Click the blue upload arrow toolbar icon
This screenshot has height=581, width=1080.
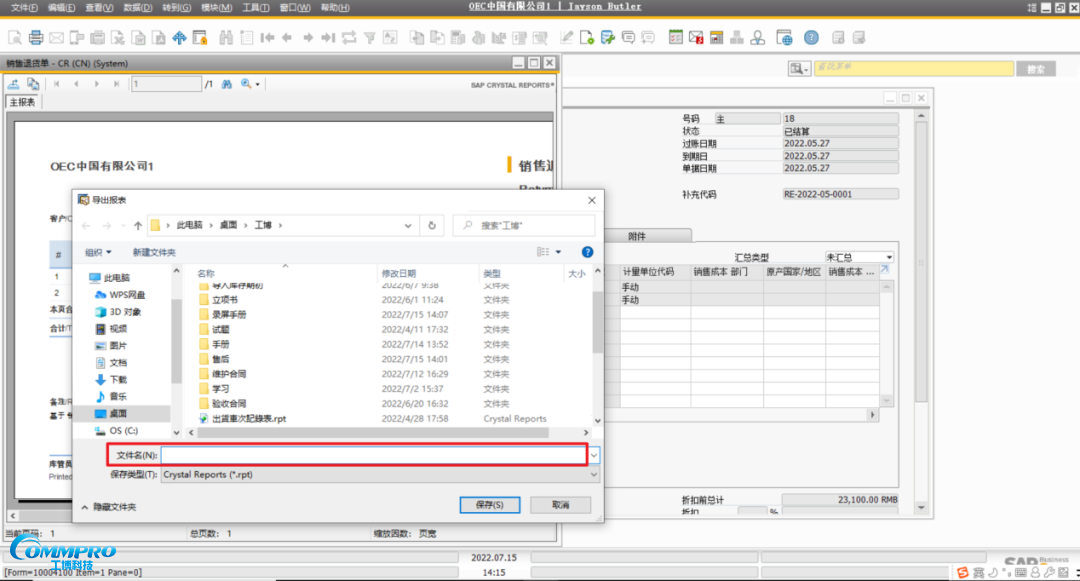click(x=179, y=38)
